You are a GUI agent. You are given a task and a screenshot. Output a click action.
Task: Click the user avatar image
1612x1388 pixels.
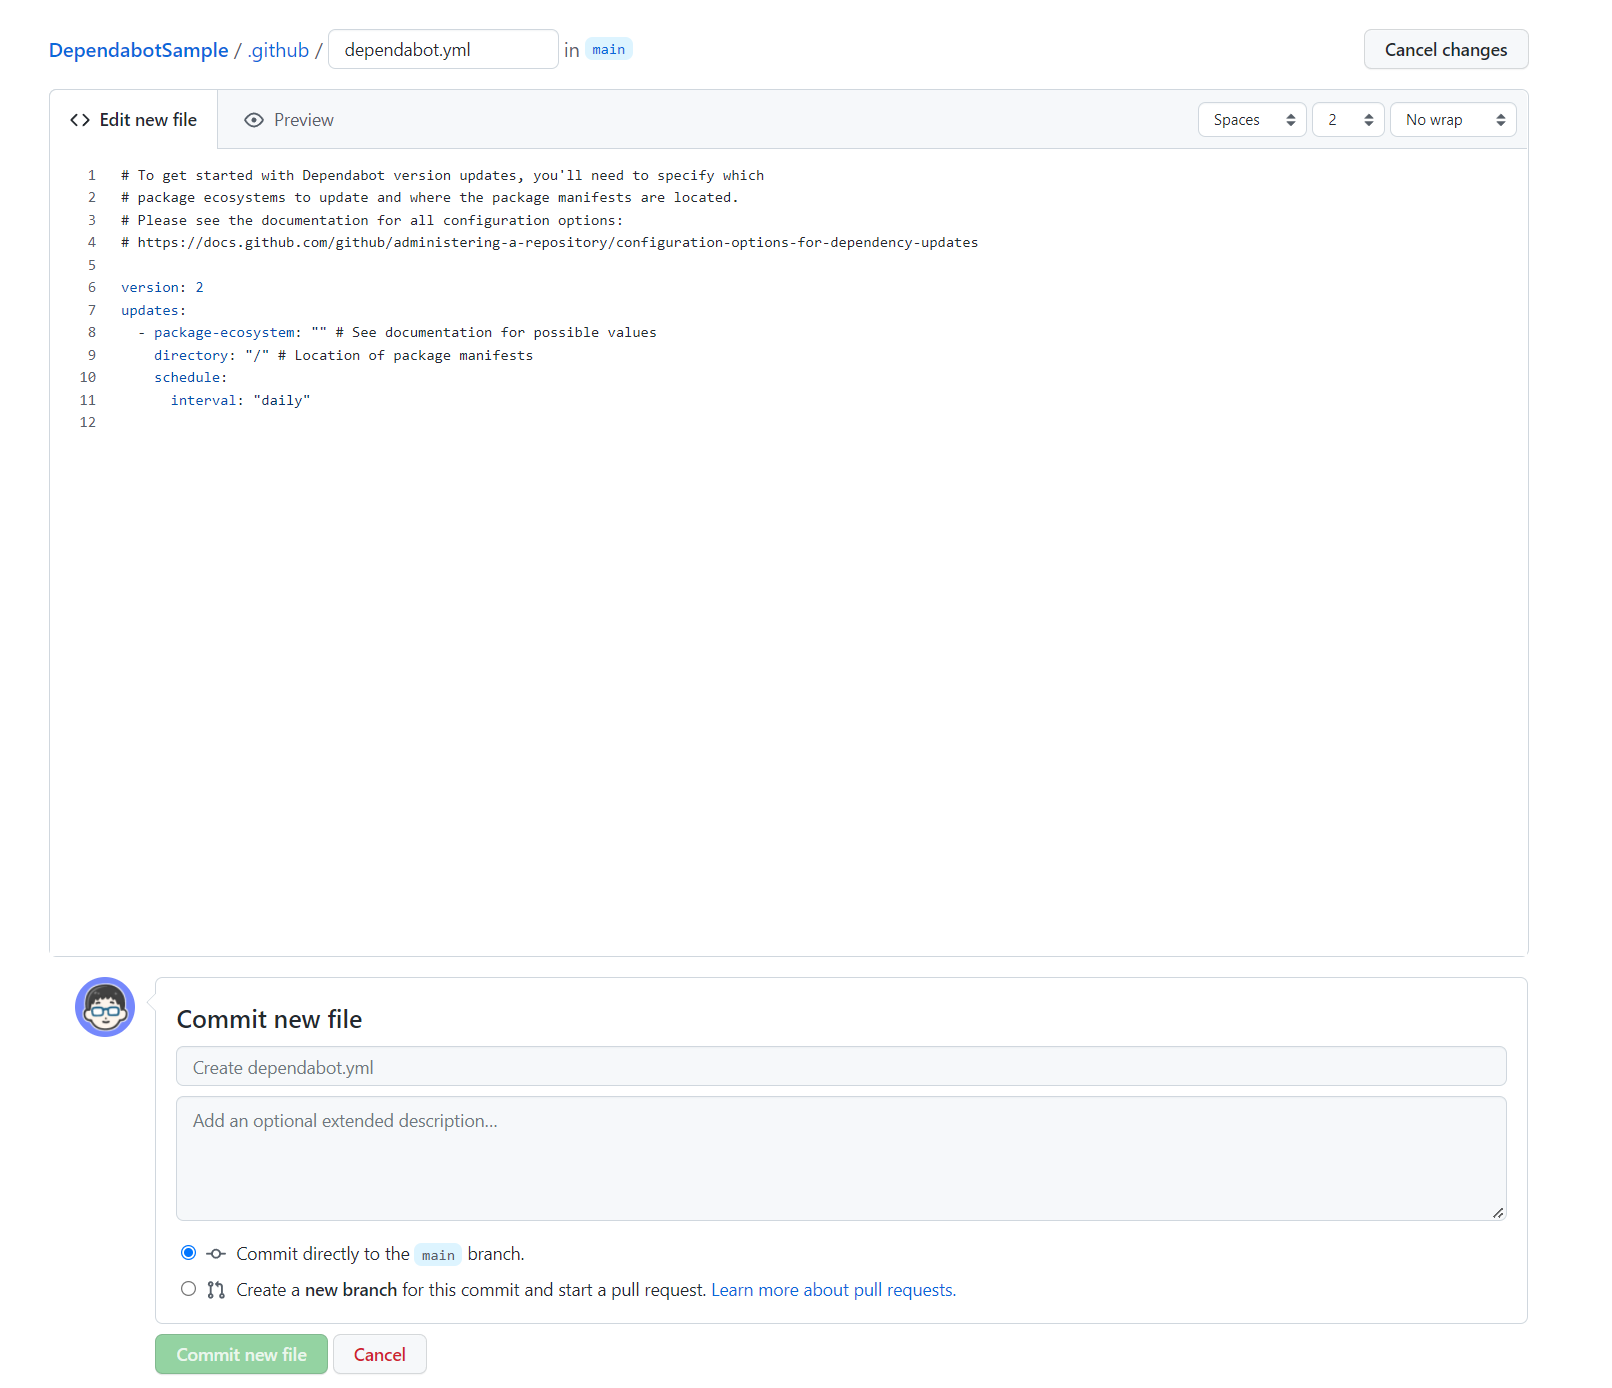104,1008
